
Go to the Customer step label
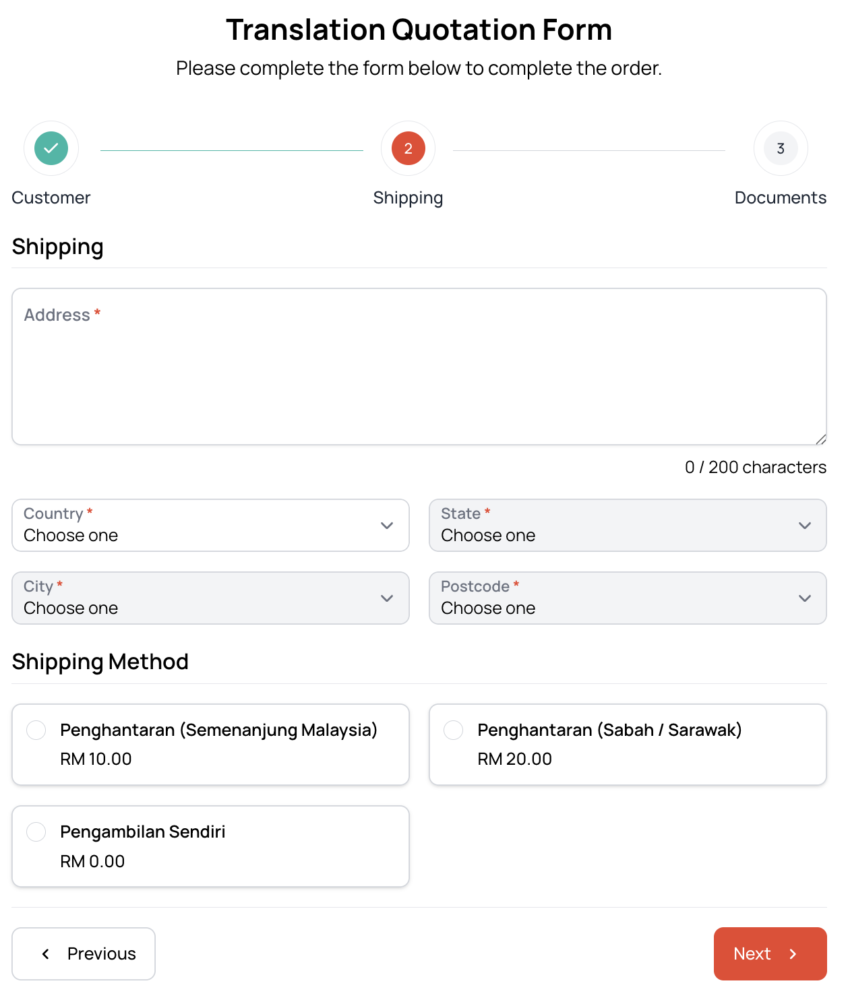point(51,198)
